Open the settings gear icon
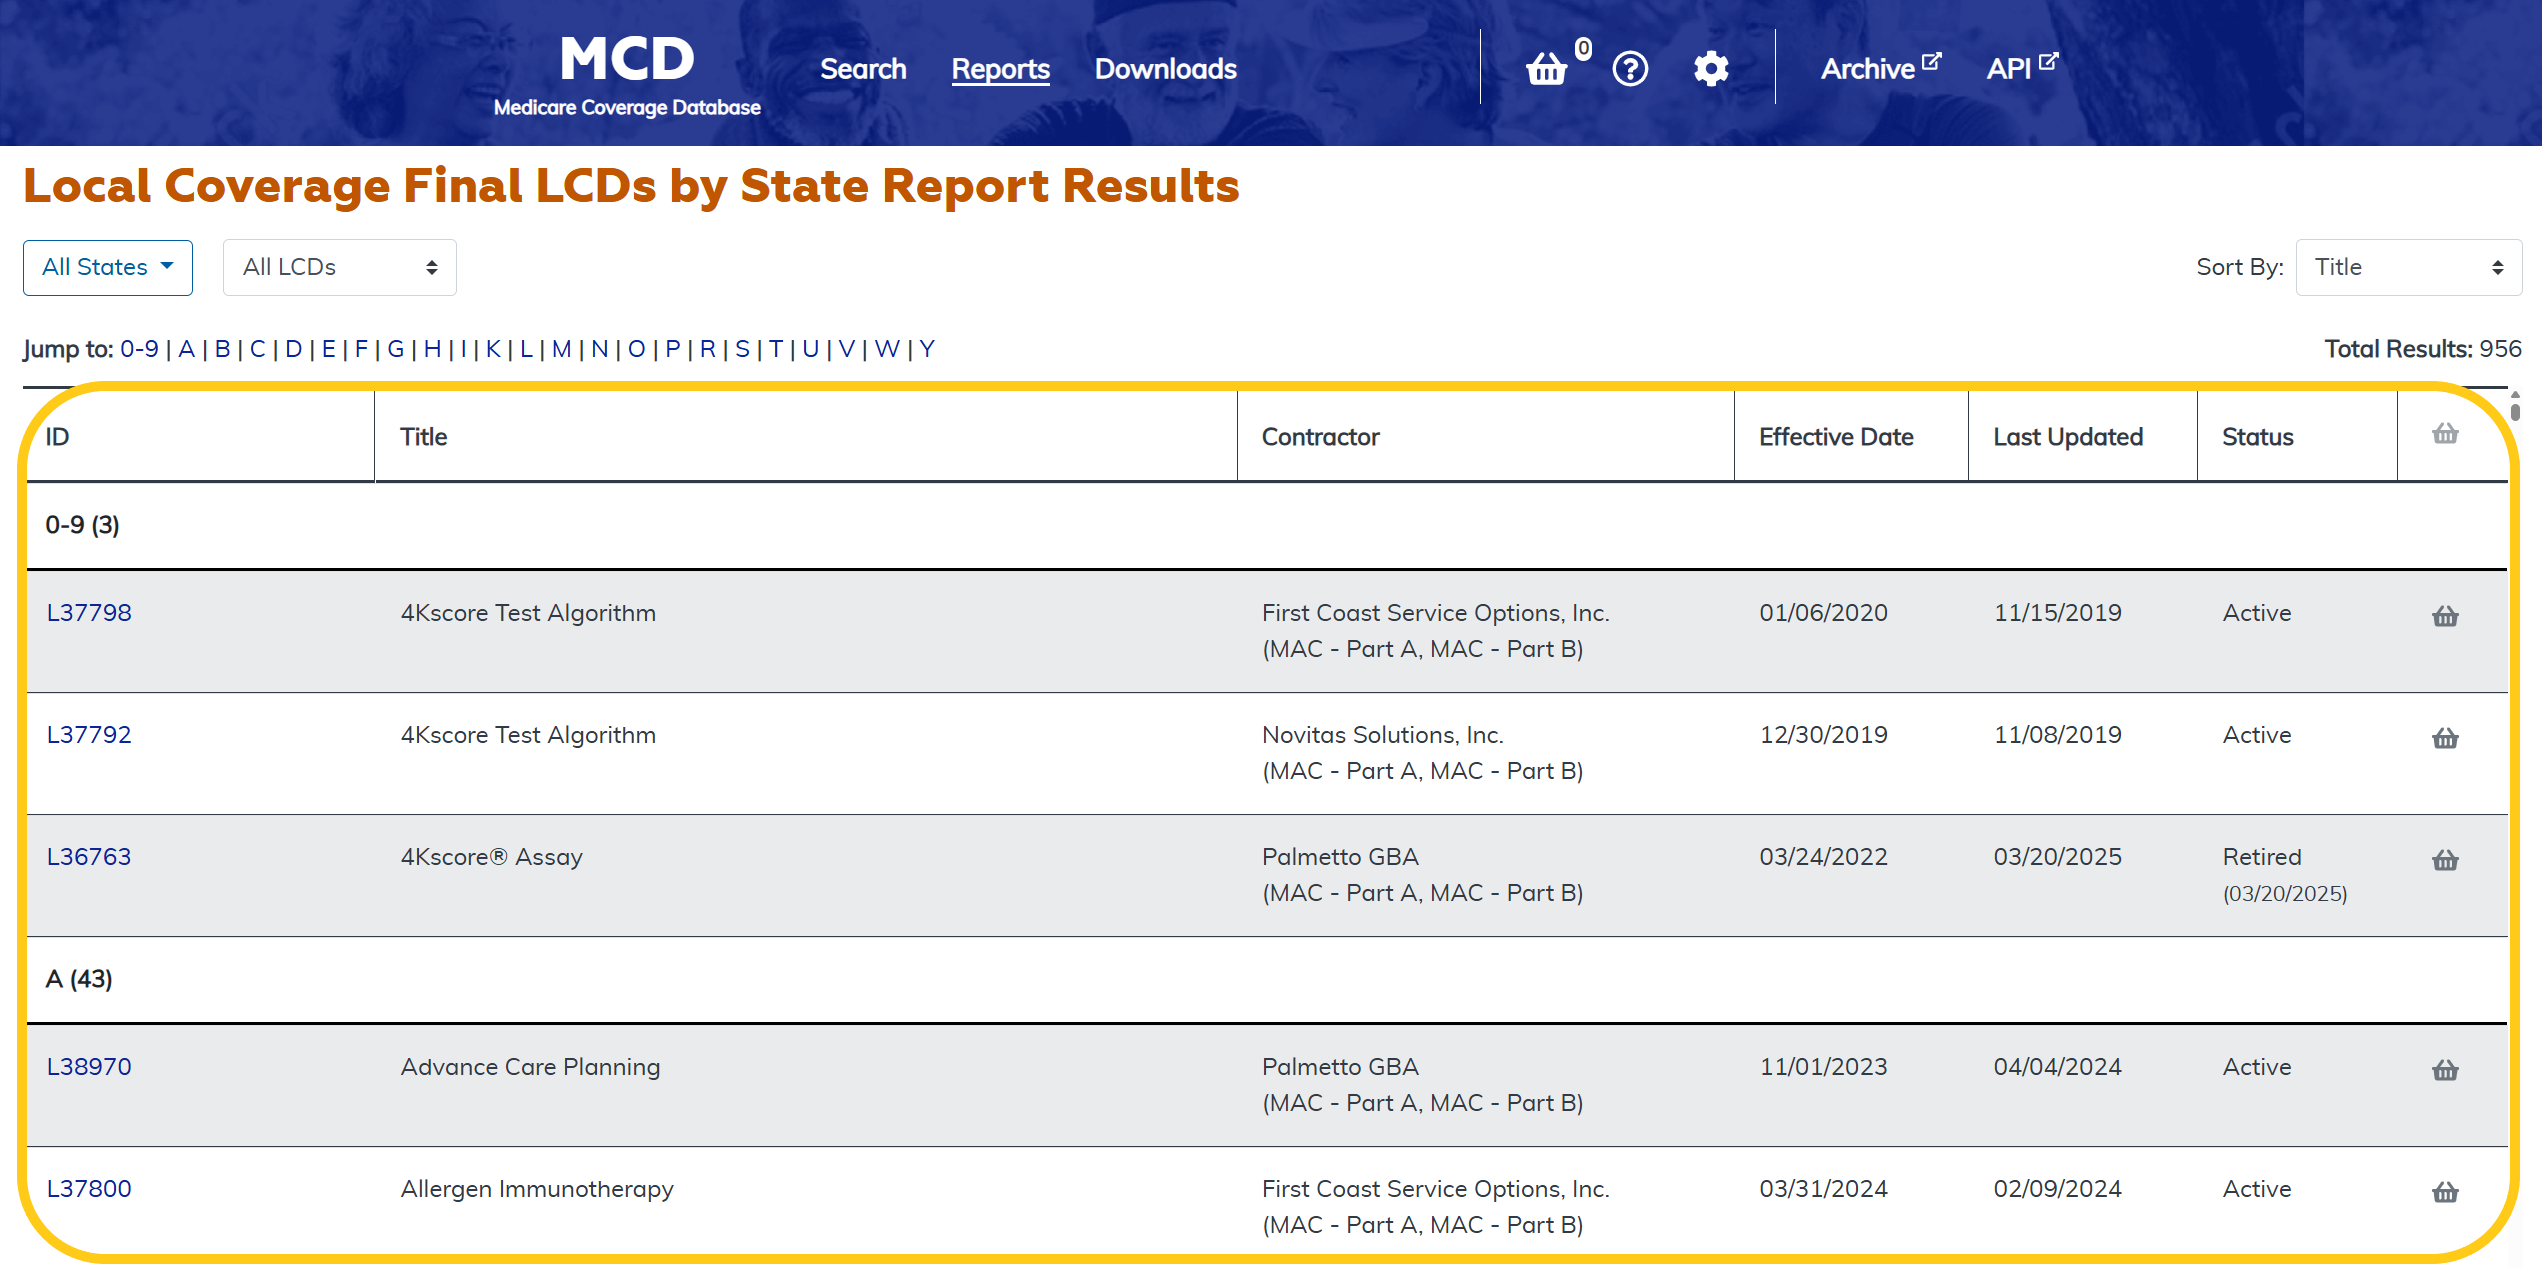 pyautogui.click(x=1711, y=68)
